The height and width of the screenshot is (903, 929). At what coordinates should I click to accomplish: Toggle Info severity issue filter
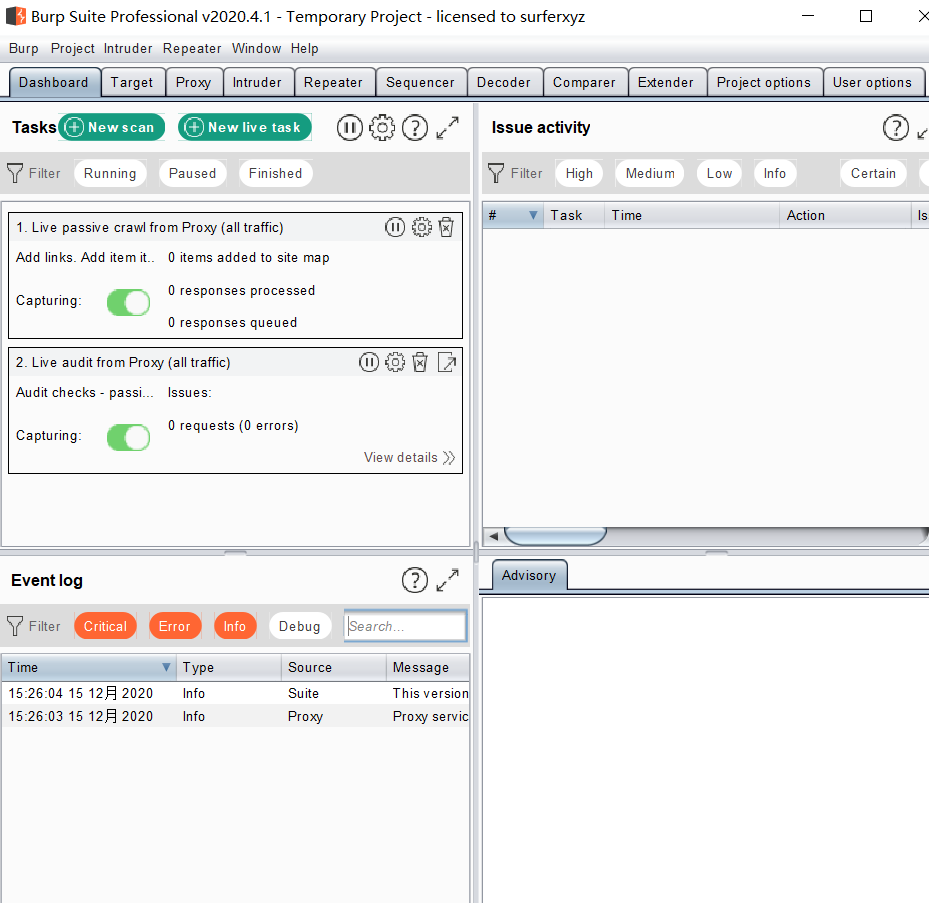(774, 173)
